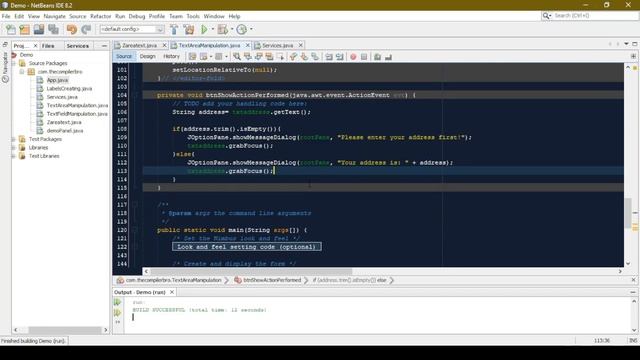The width and height of the screenshot is (640, 360).
Task: Click the editor vertical scrollbar thumb
Action: (x=628, y=213)
